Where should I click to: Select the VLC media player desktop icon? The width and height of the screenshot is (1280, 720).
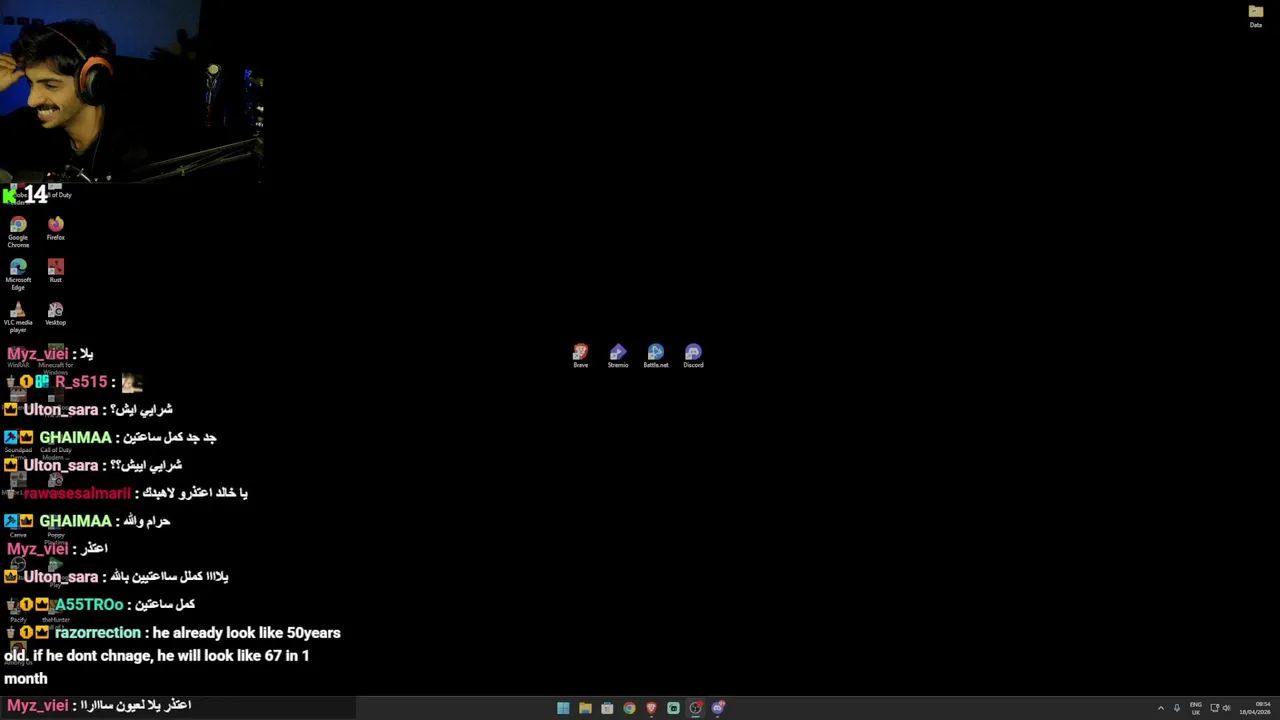tap(18, 318)
